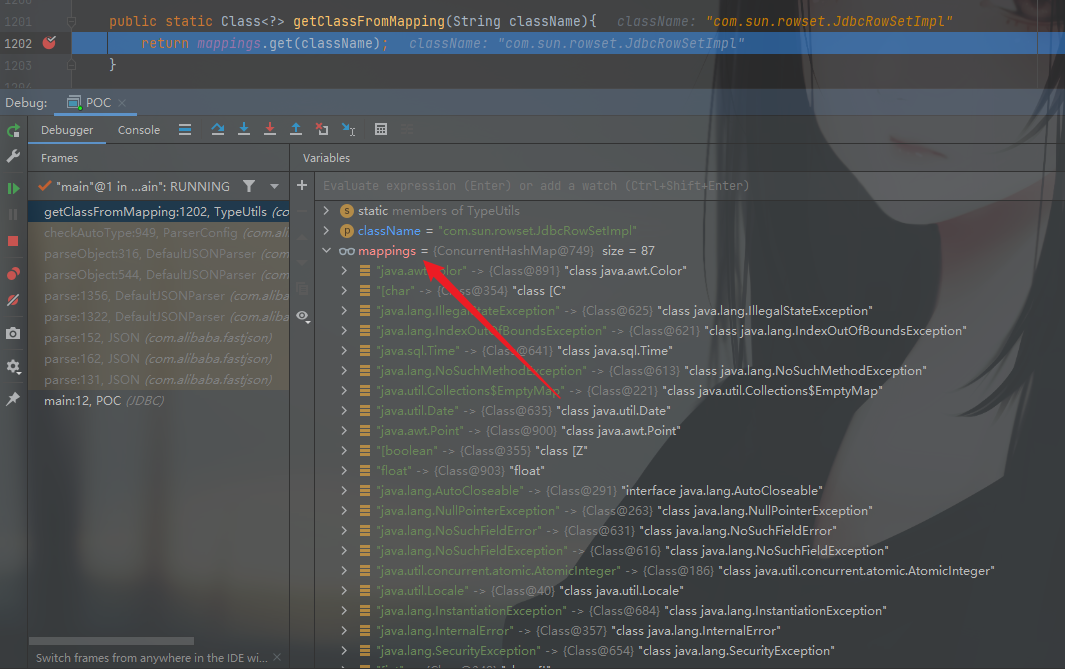1065x669 pixels.
Task: Expand the "float" map entry
Action: point(344,471)
